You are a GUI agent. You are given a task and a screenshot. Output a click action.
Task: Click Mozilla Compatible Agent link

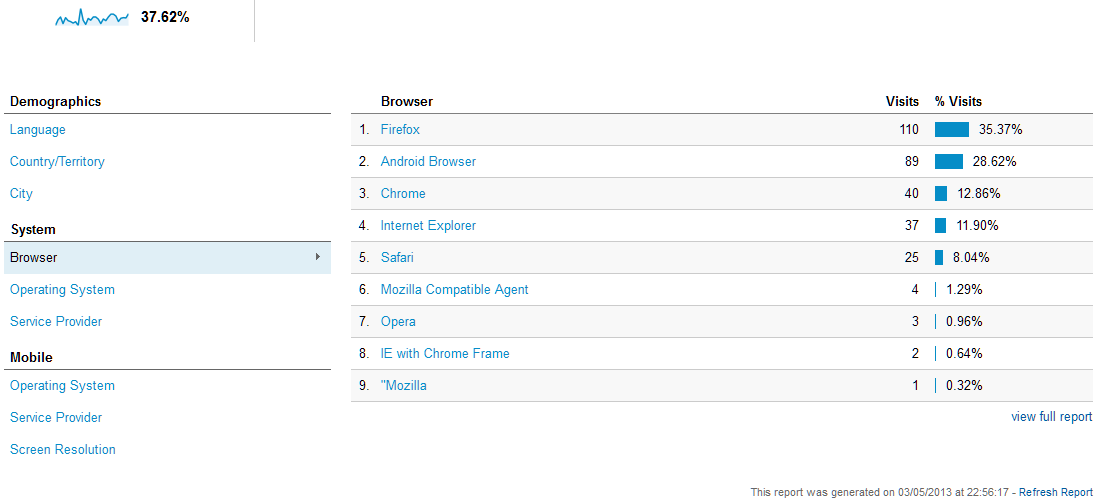455,289
